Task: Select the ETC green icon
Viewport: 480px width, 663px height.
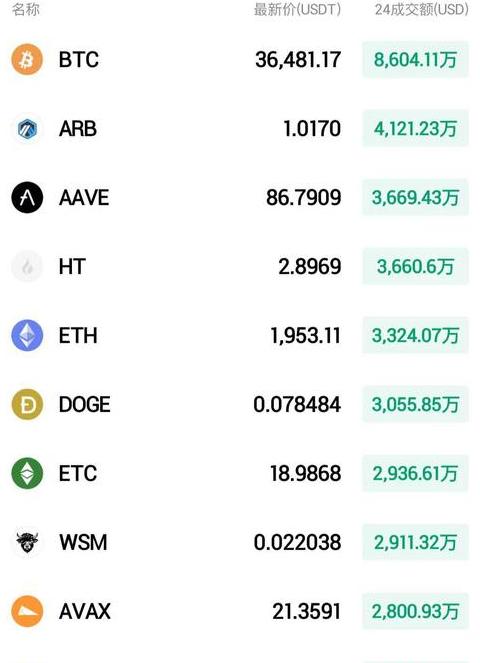Action: coord(27,473)
